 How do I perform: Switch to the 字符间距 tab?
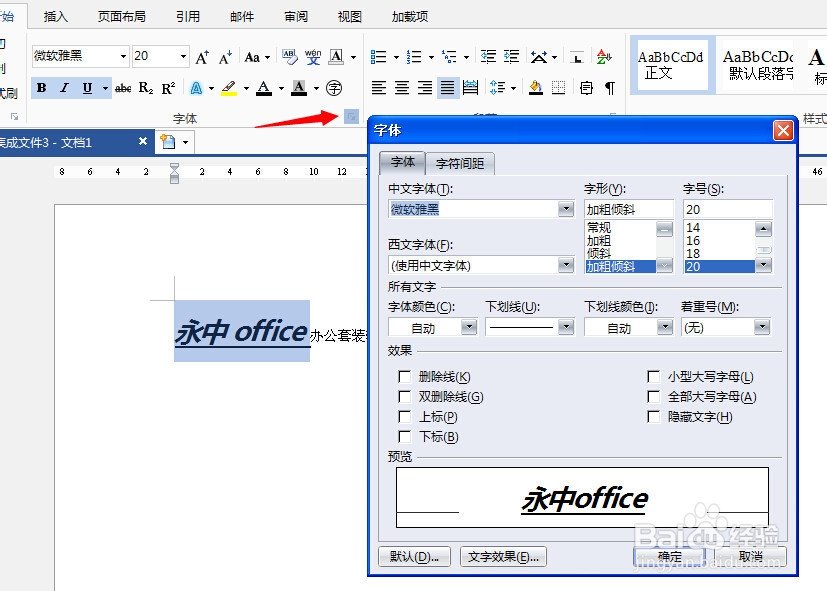pyautogui.click(x=460, y=163)
